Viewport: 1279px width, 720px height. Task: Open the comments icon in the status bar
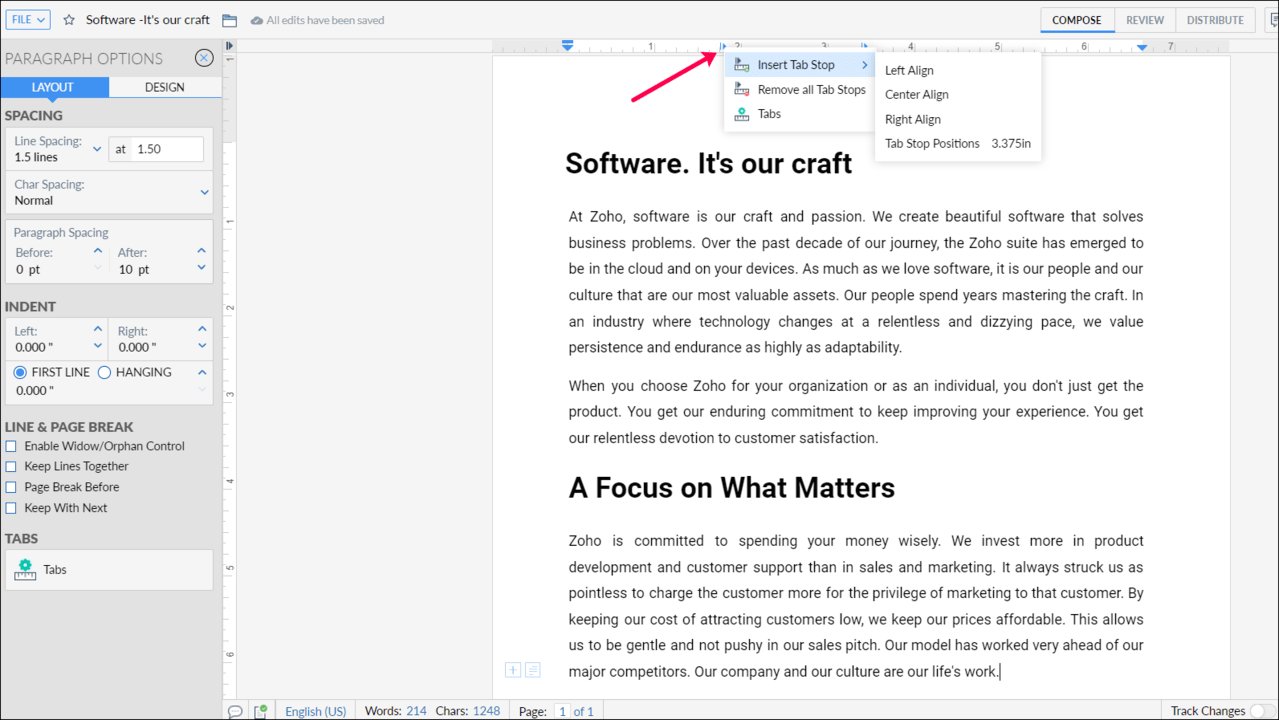click(x=235, y=711)
